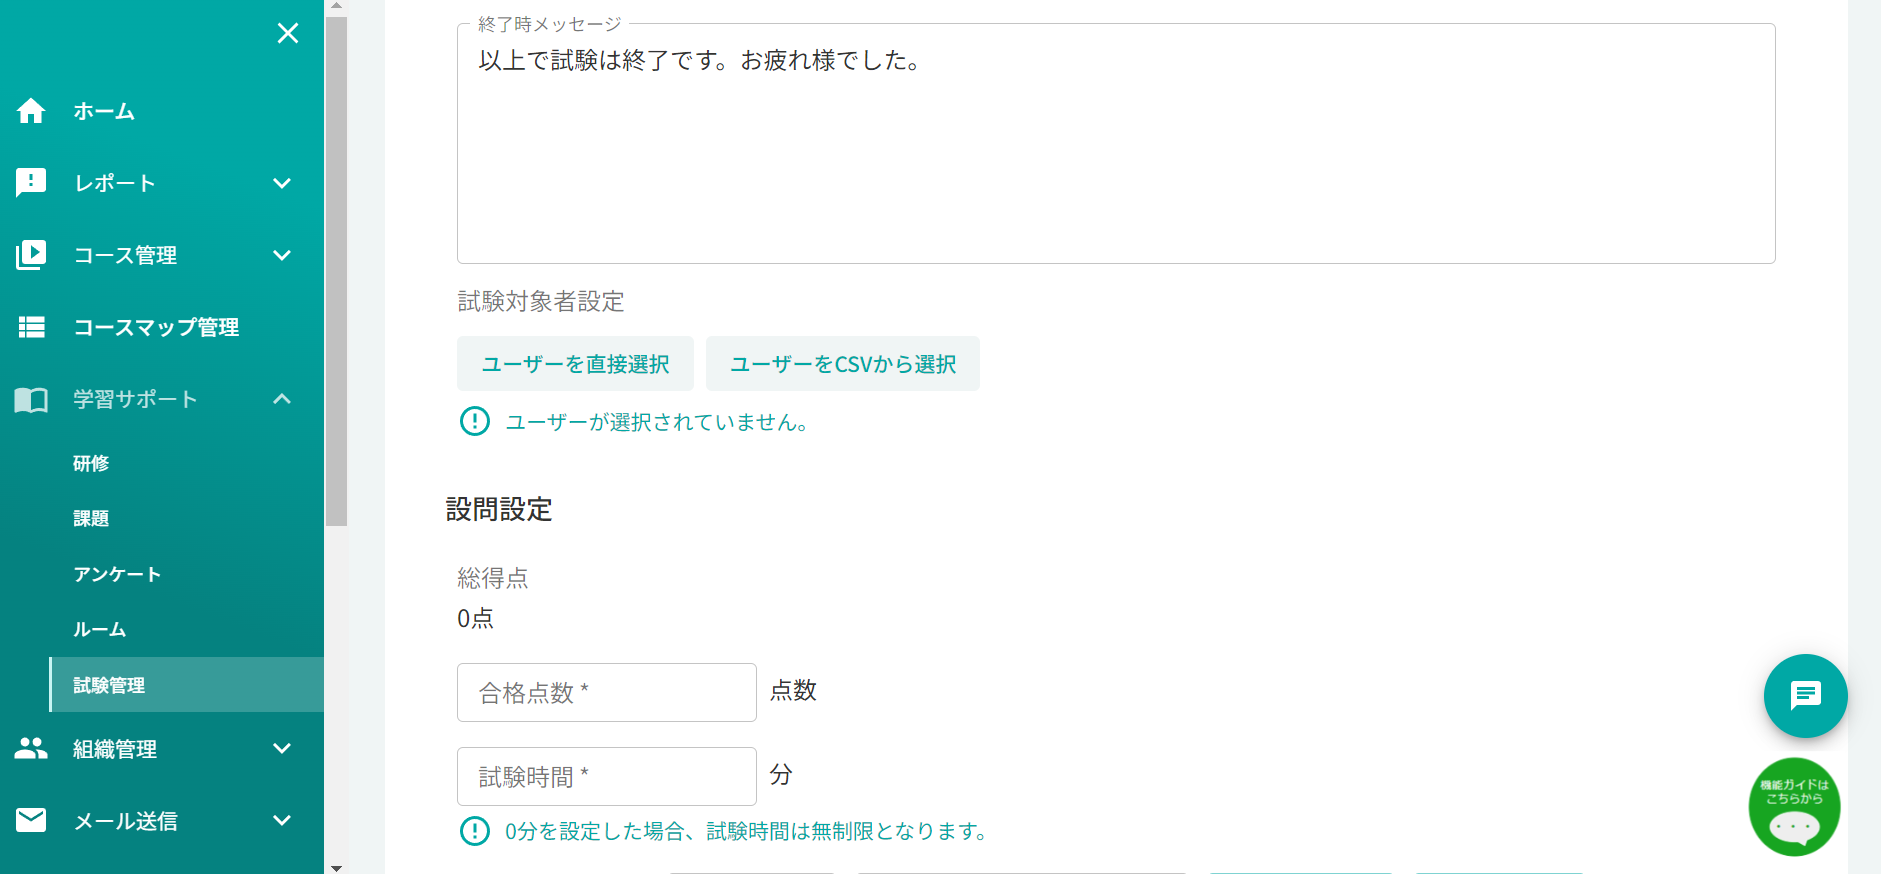This screenshot has height=874, width=1881.
Task: Open the teal chat message bubble
Action: coord(1805,695)
